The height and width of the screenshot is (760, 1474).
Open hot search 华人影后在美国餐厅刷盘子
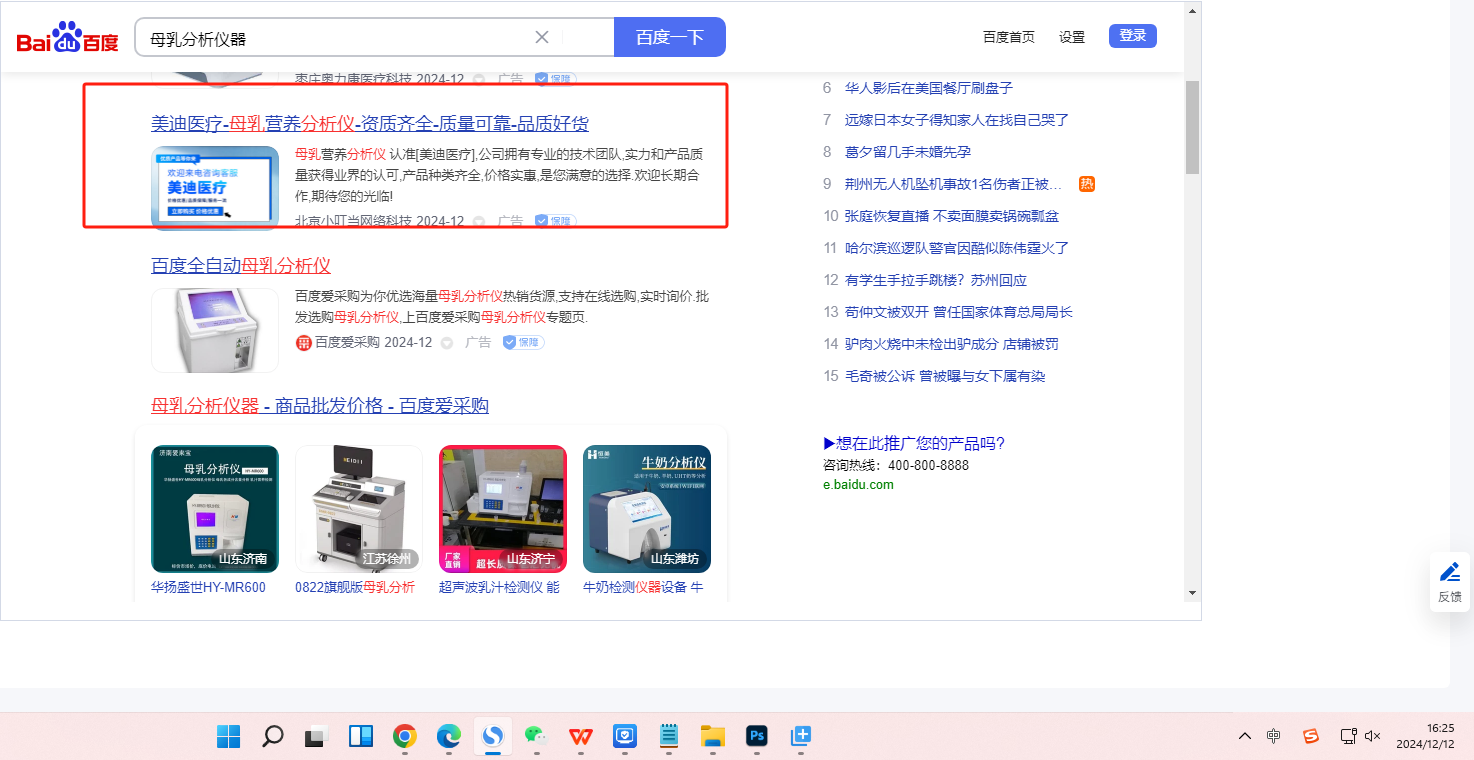click(929, 88)
